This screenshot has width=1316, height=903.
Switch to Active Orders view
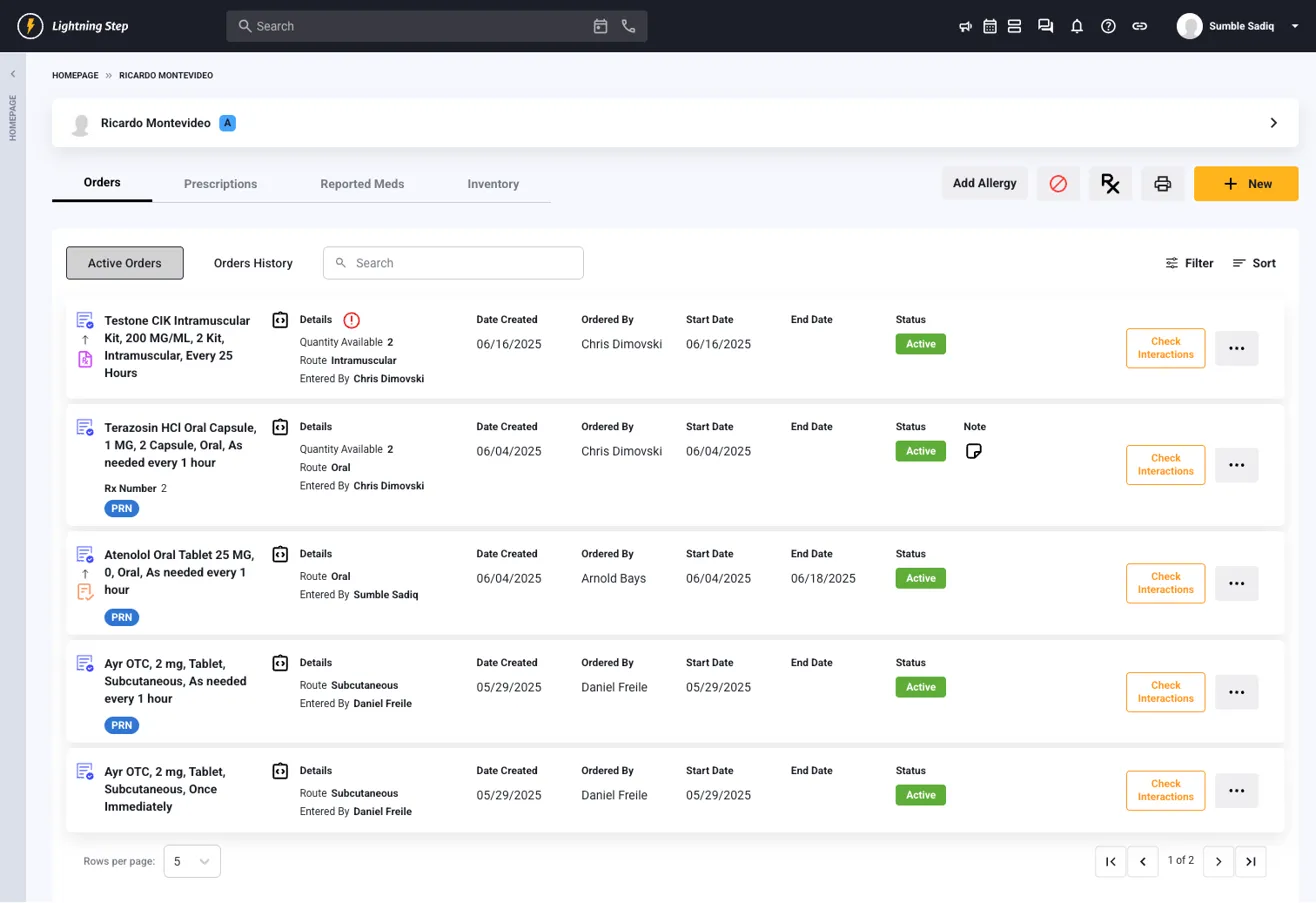coord(125,263)
